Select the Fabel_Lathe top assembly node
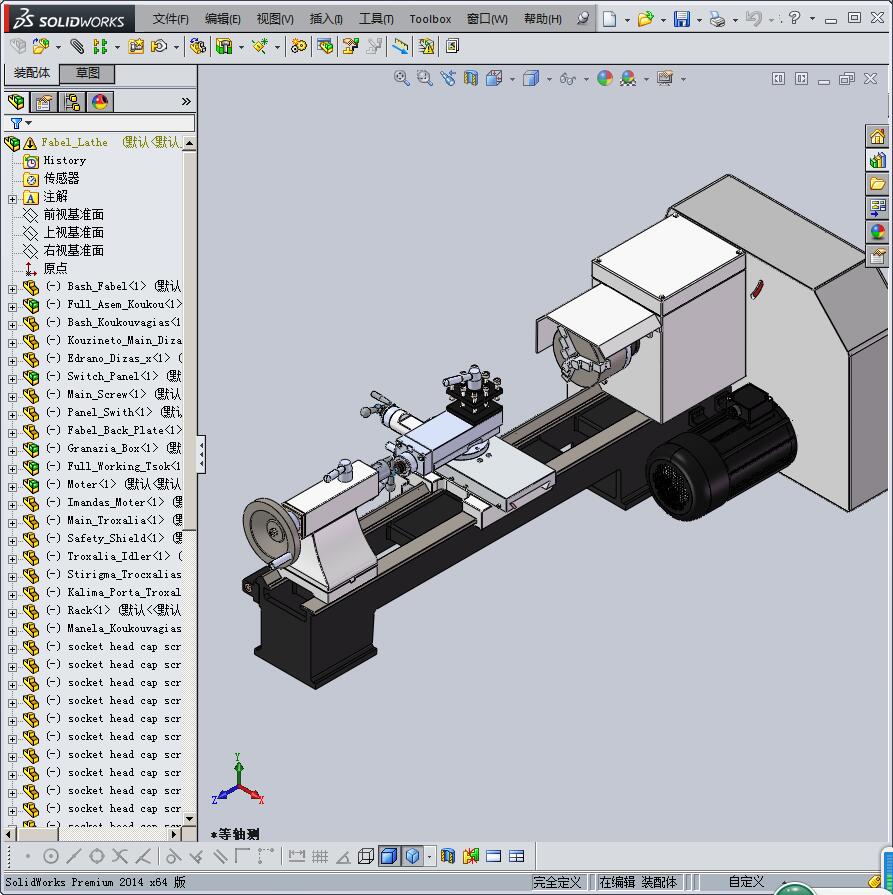The image size is (893, 895). coord(74,142)
